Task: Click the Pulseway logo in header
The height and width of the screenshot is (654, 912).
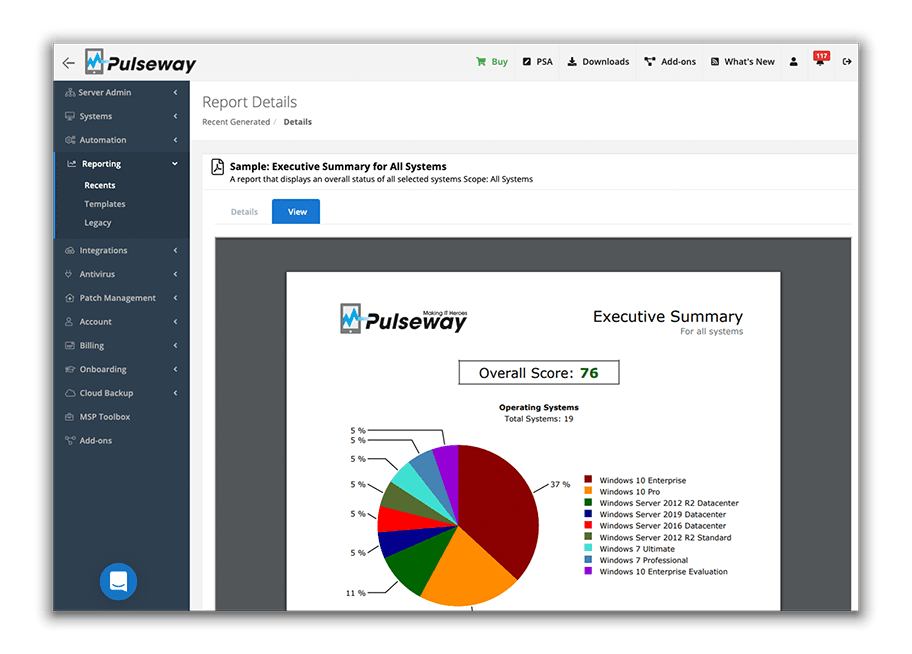Action: pos(140,62)
